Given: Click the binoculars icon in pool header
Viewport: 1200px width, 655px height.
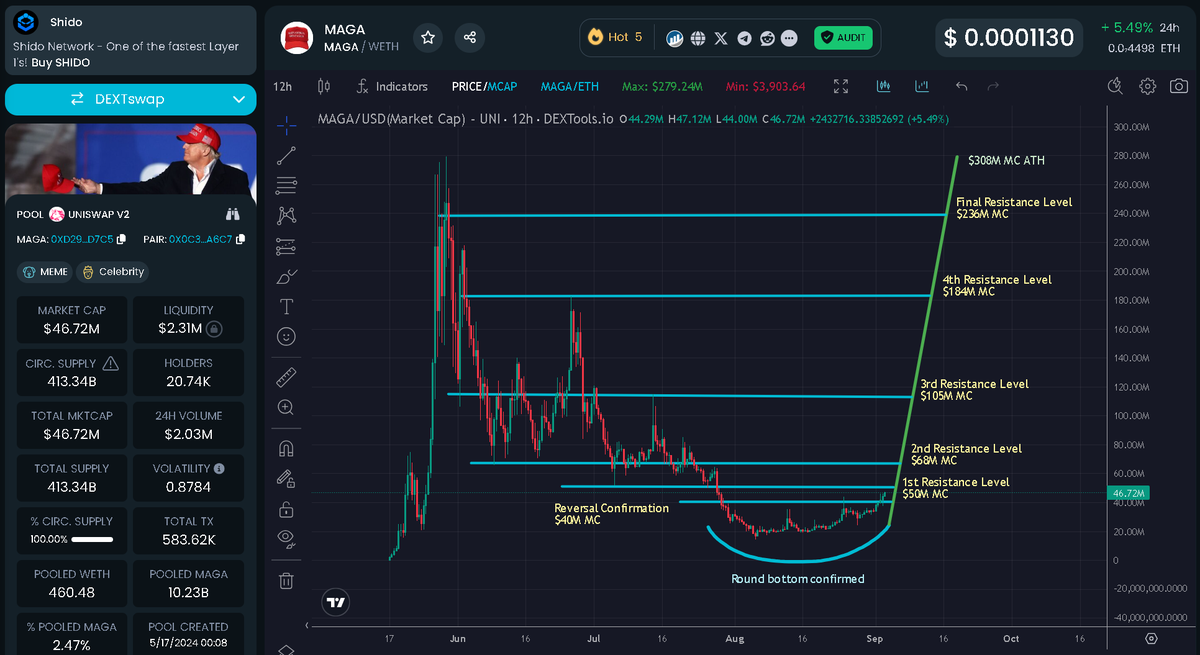Looking at the screenshot, I should [x=233, y=214].
